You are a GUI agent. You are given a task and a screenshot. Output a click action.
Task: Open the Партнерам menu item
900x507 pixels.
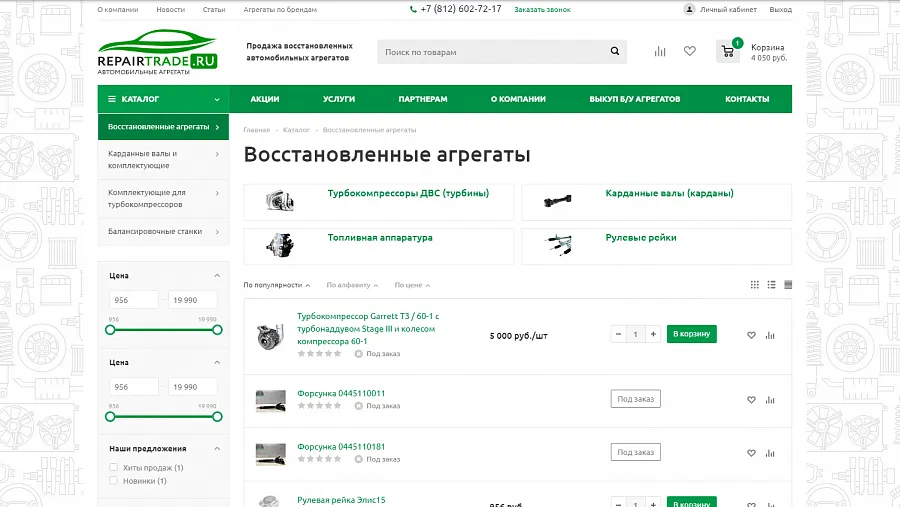coord(423,99)
